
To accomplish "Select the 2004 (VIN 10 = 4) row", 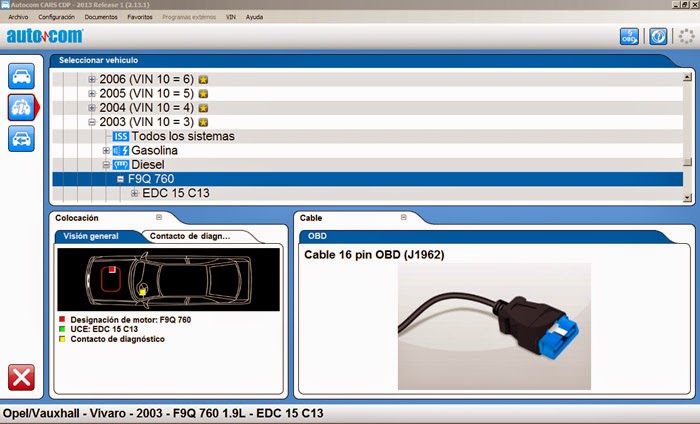I will click(368, 108).
